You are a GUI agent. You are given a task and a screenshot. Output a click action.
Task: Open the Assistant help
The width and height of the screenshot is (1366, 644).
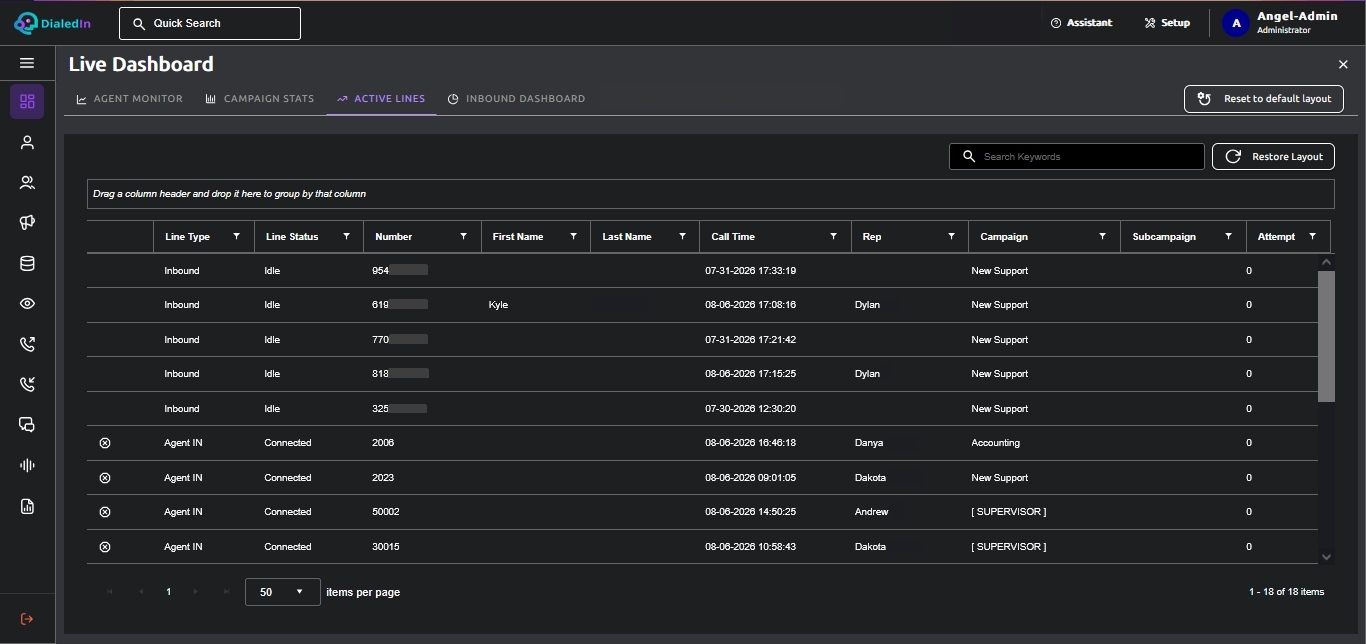(1081, 23)
